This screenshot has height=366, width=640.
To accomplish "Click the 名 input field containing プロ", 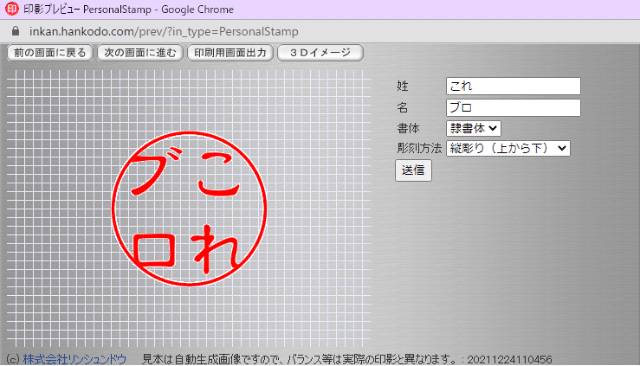I will 513,108.
